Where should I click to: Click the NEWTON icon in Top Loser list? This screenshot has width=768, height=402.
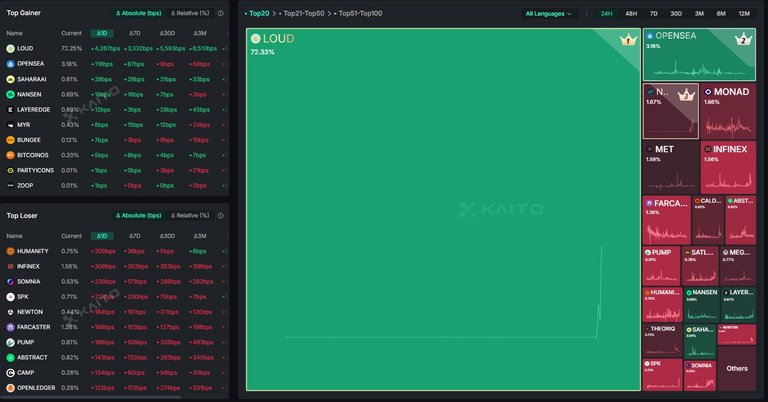(x=10, y=312)
